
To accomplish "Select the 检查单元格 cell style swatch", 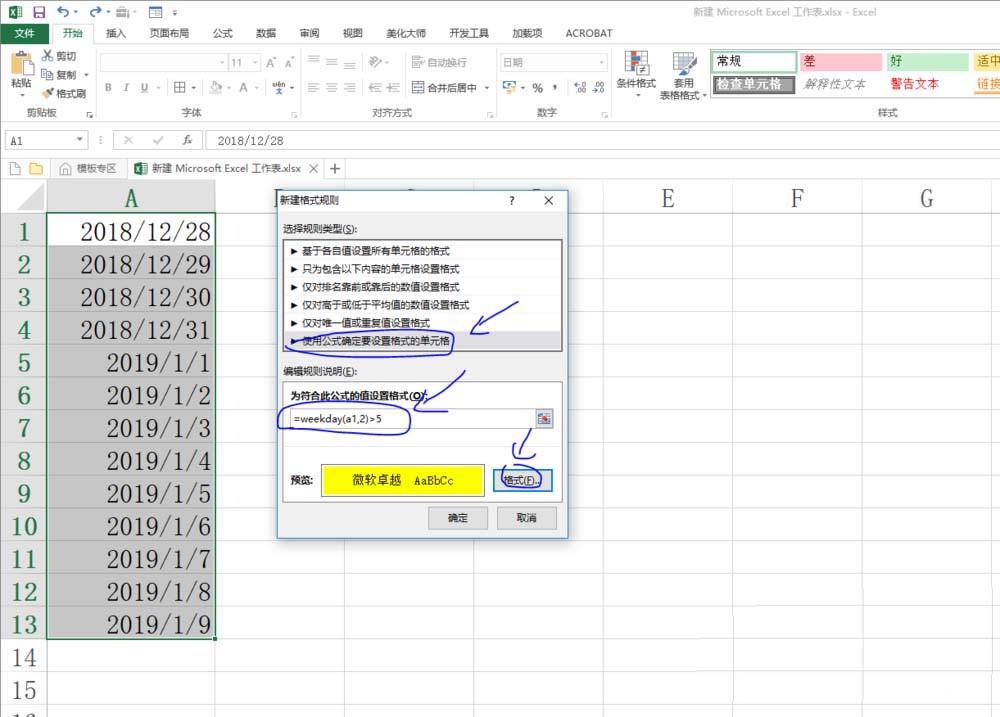I will coord(752,84).
